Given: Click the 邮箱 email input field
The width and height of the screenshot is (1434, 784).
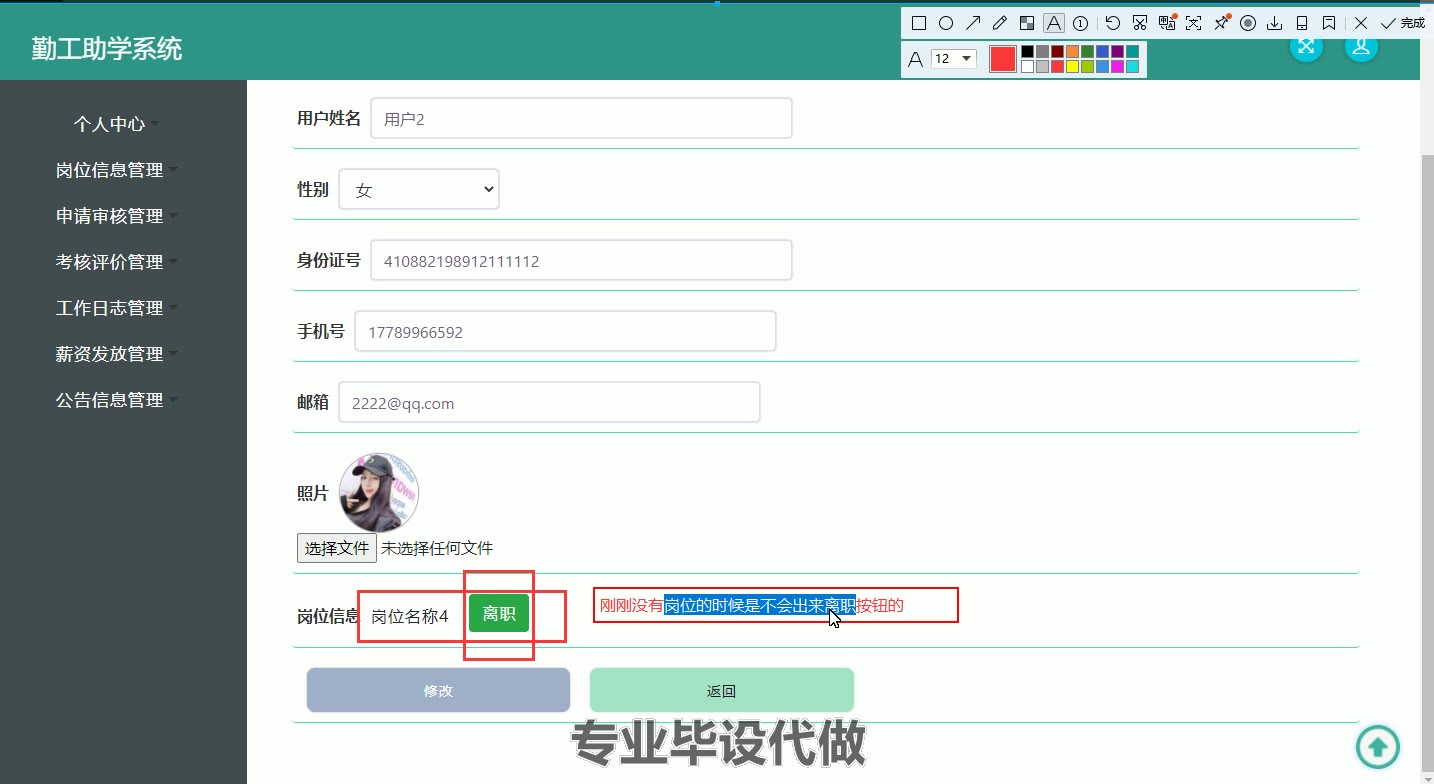Looking at the screenshot, I should point(549,402).
